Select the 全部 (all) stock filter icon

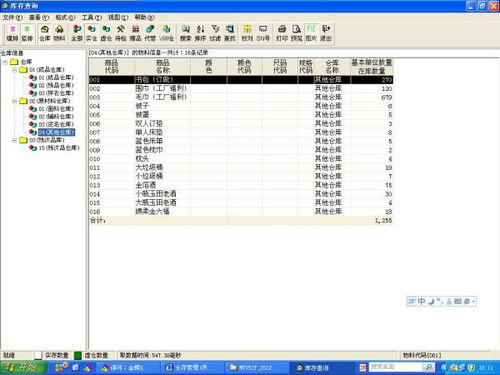click(x=77, y=33)
